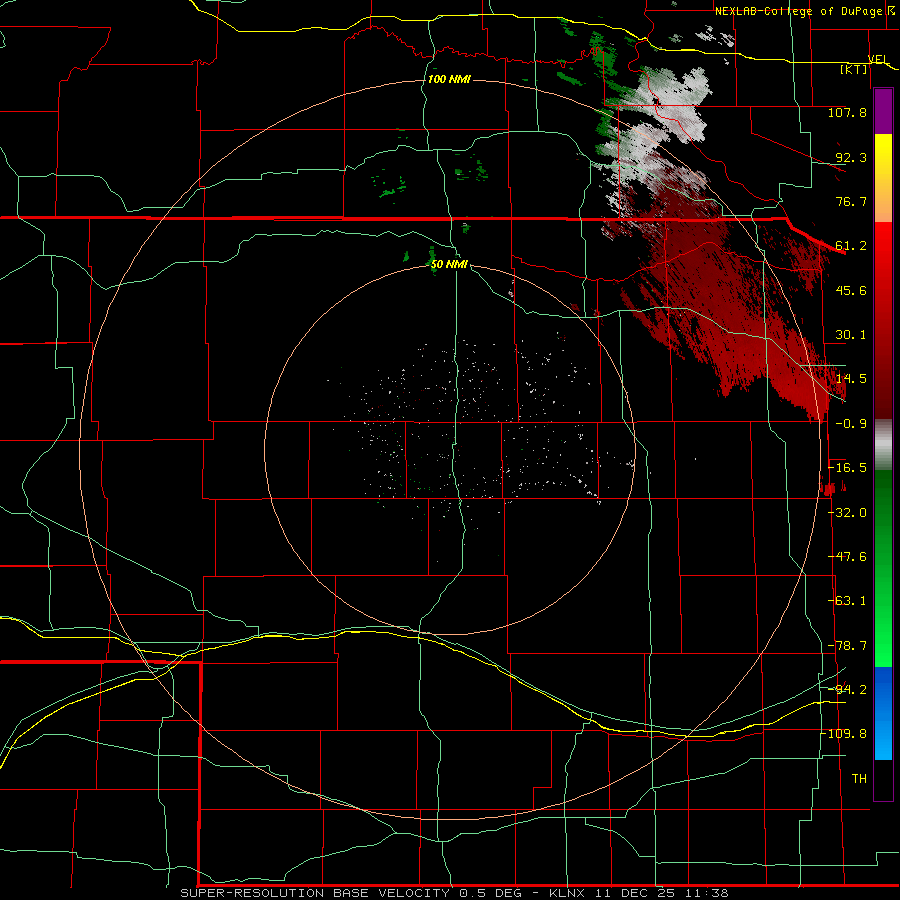
Task: Select the -47.6 scale value
Action: coord(847,557)
